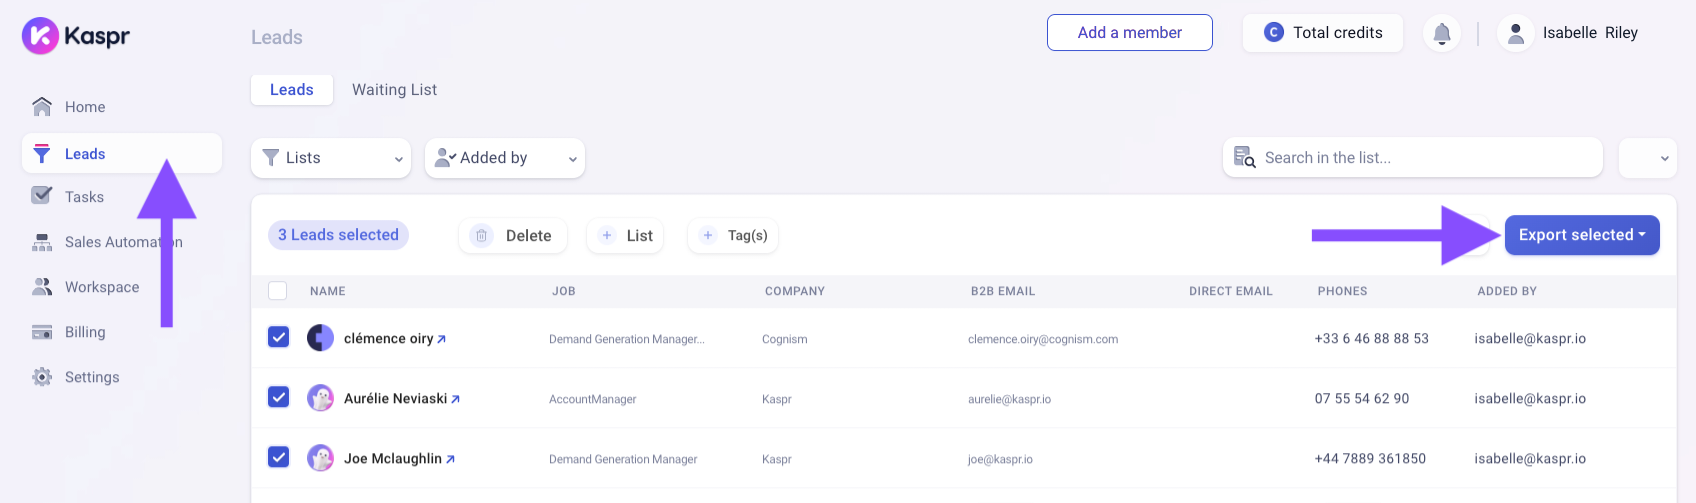The width and height of the screenshot is (1696, 503).
Task: Uncheck Joe Mclaughlin's checkbox
Action: click(x=279, y=457)
